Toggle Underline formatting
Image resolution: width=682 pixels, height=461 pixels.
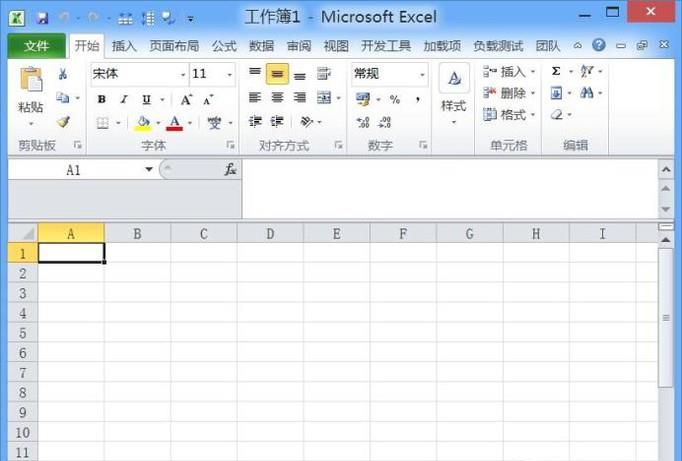click(147, 99)
